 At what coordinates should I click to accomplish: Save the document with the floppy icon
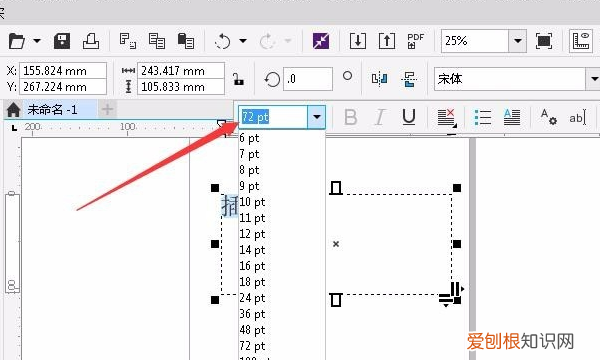62,41
